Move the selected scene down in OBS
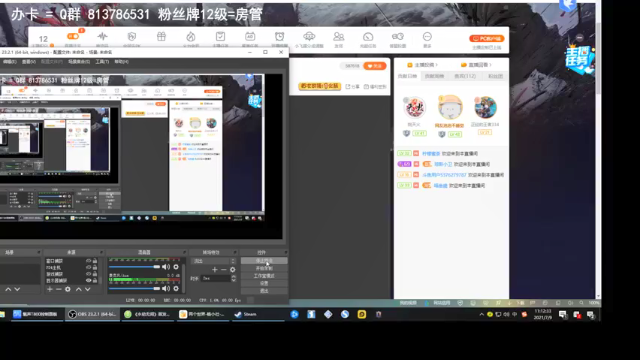 pyautogui.click(x=17, y=289)
